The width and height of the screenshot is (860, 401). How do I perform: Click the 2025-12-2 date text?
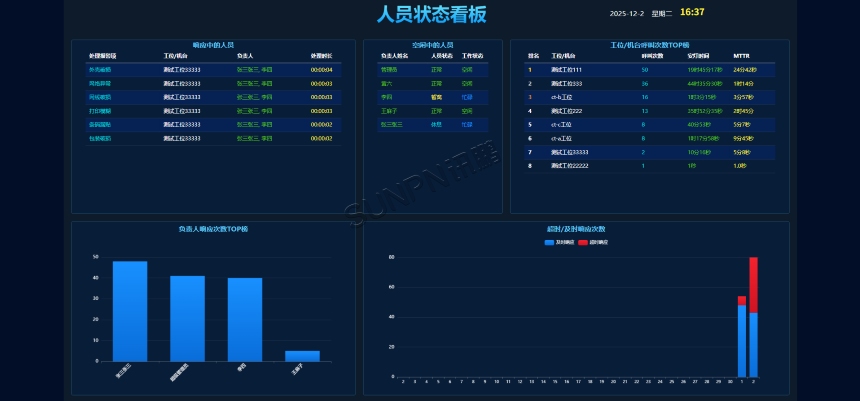tap(626, 14)
